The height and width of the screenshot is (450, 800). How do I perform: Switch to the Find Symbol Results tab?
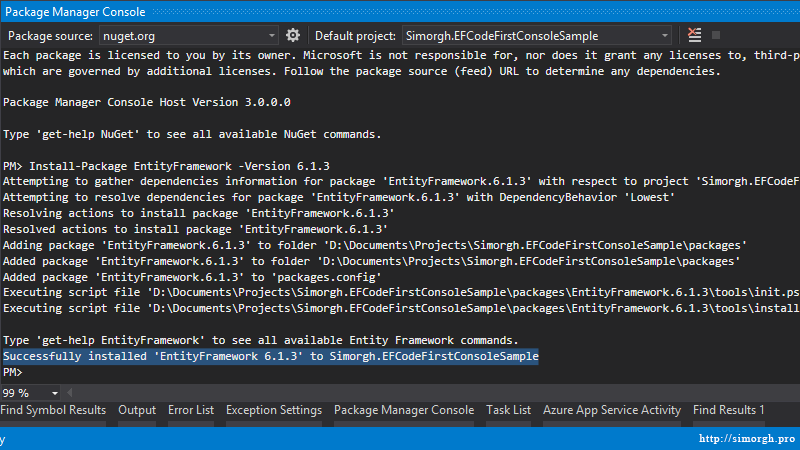(53, 410)
